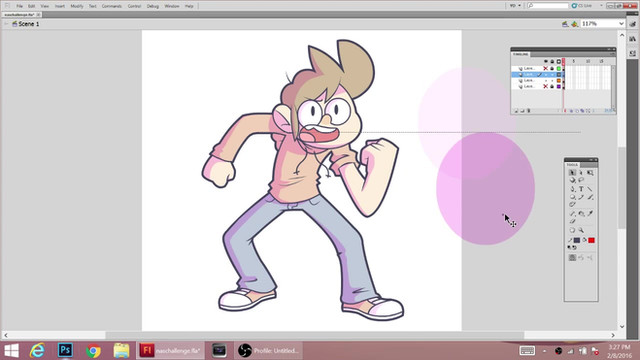Collapse the Tools panel

pos(591,160)
